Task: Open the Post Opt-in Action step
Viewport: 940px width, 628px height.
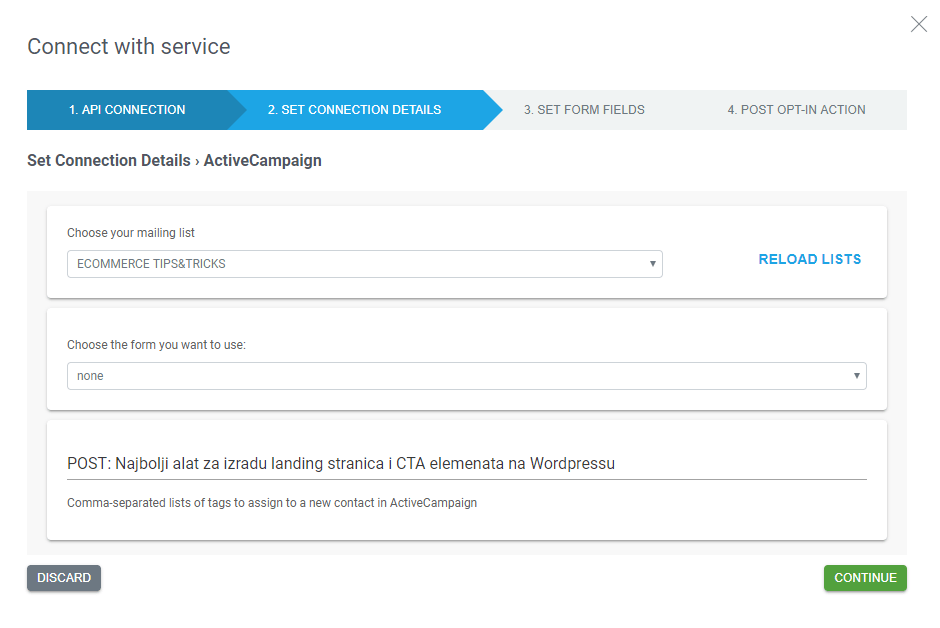Action: [796, 110]
